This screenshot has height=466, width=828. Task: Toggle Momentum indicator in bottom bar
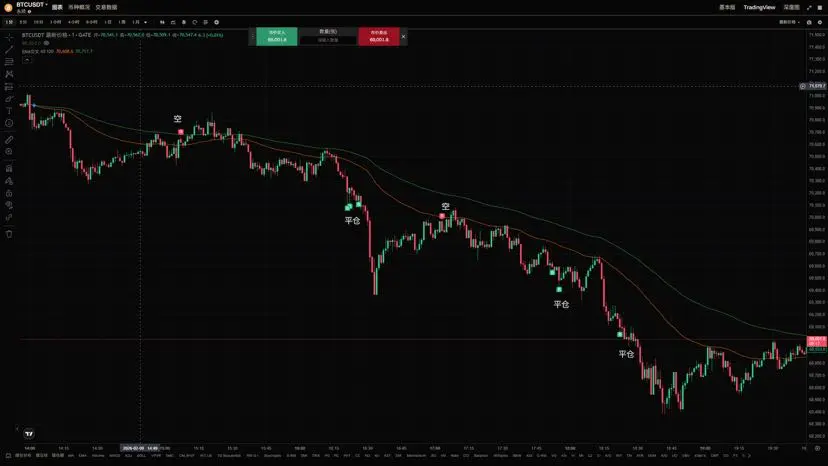click(x=416, y=455)
